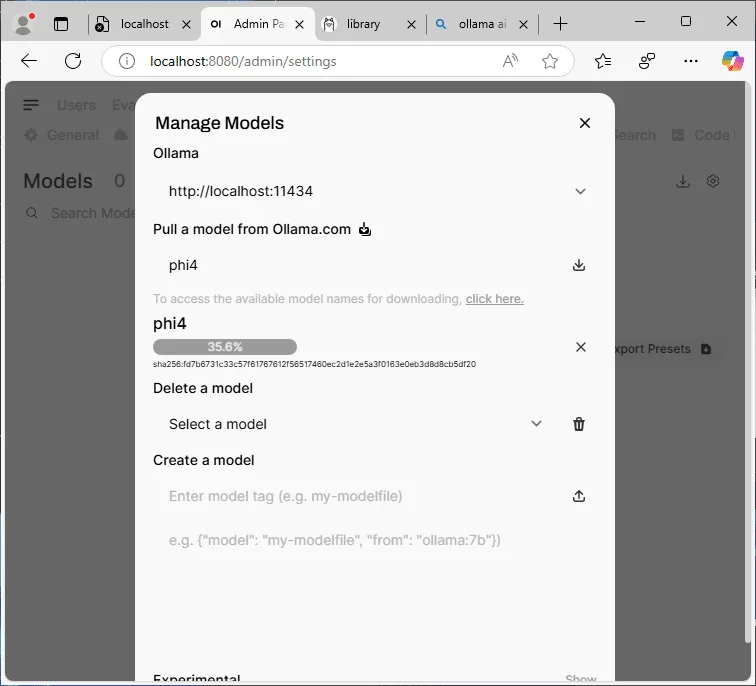This screenshot has width=756, height=686.
Task: Click the address bar URL localhost:8080/admin/settings
Action: [x=243, y=62]
